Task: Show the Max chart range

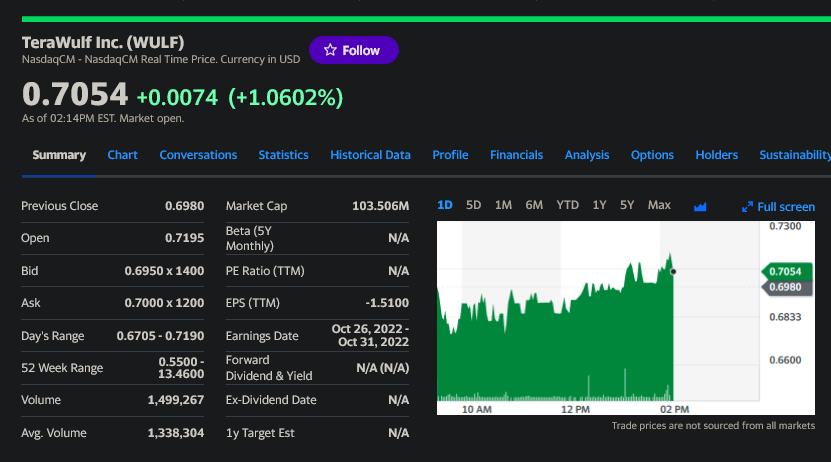Action: [659, 205]
